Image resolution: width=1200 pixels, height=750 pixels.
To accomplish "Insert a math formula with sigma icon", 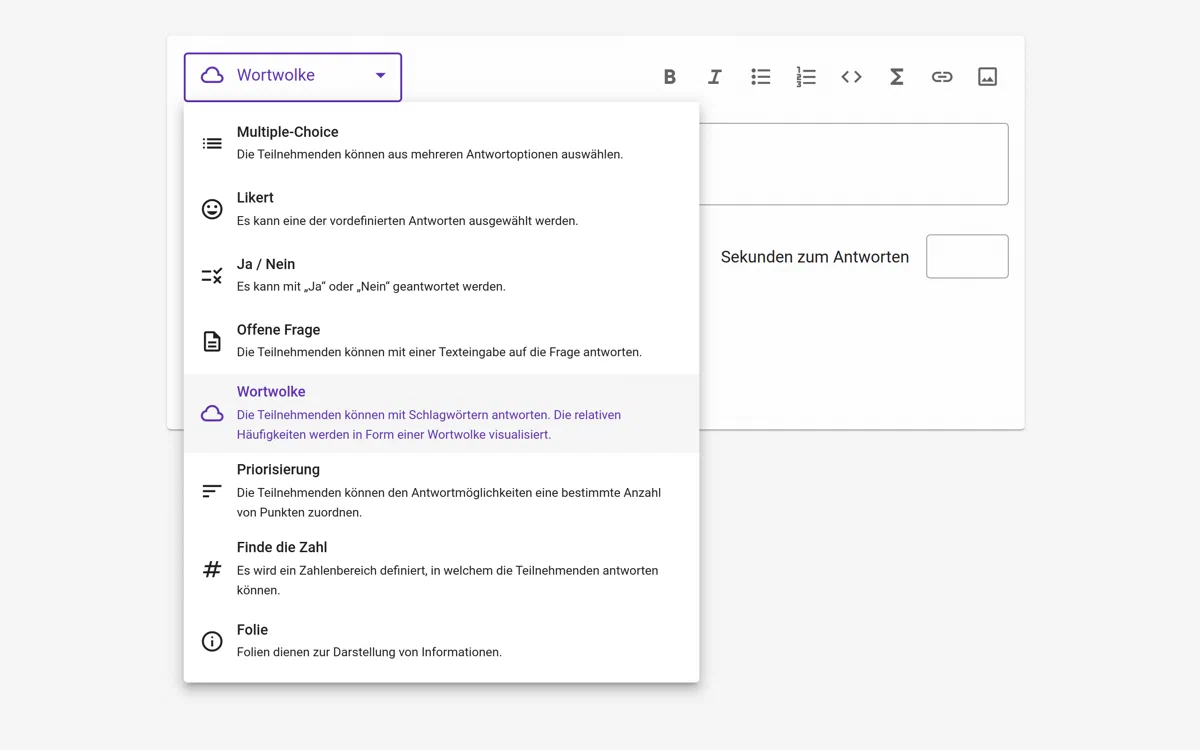I will (x=897, y=77).
